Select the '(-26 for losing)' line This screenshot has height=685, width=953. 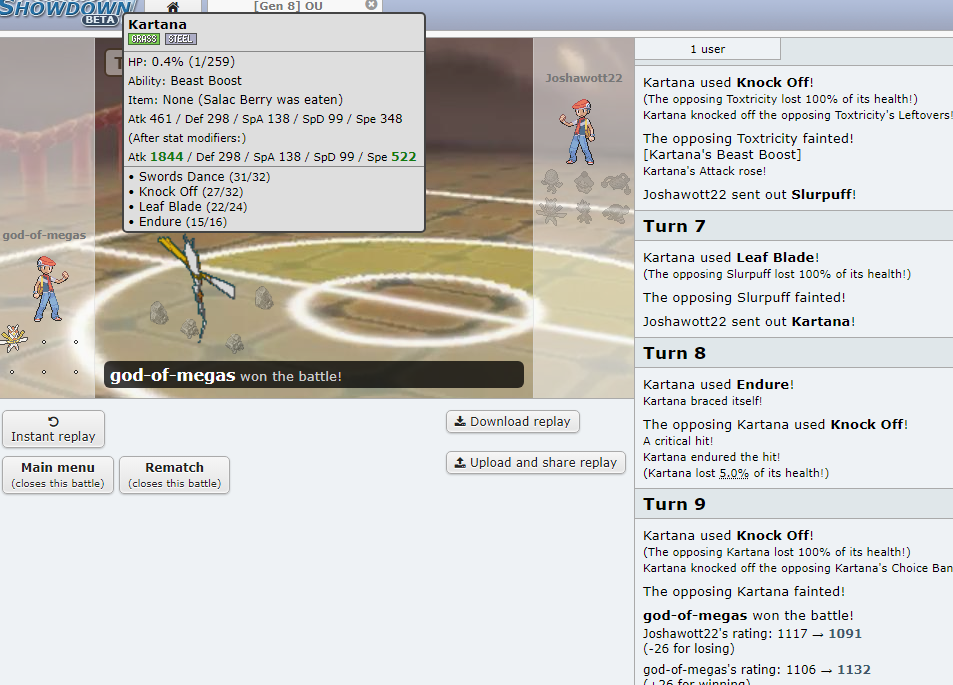click(689, 649)
